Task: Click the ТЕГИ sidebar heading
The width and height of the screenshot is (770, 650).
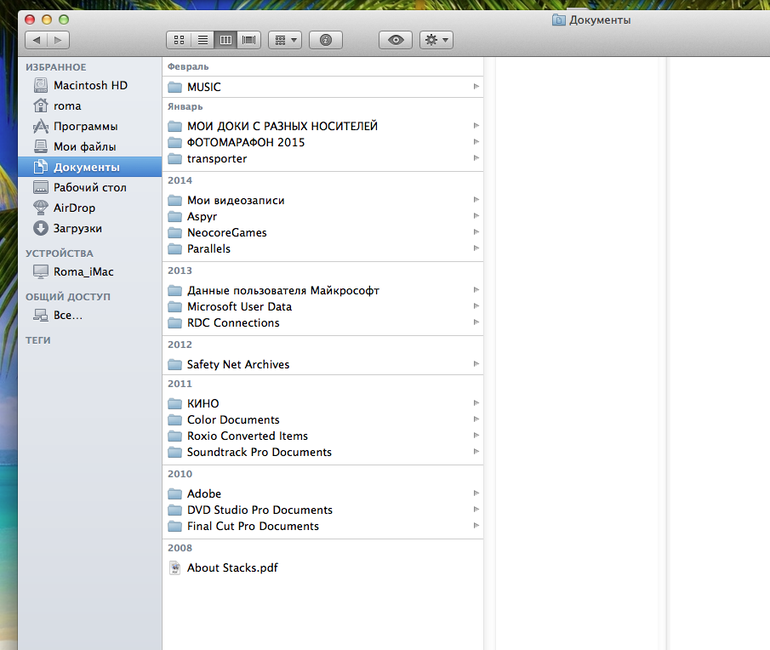Action: [x=38, y=340]
